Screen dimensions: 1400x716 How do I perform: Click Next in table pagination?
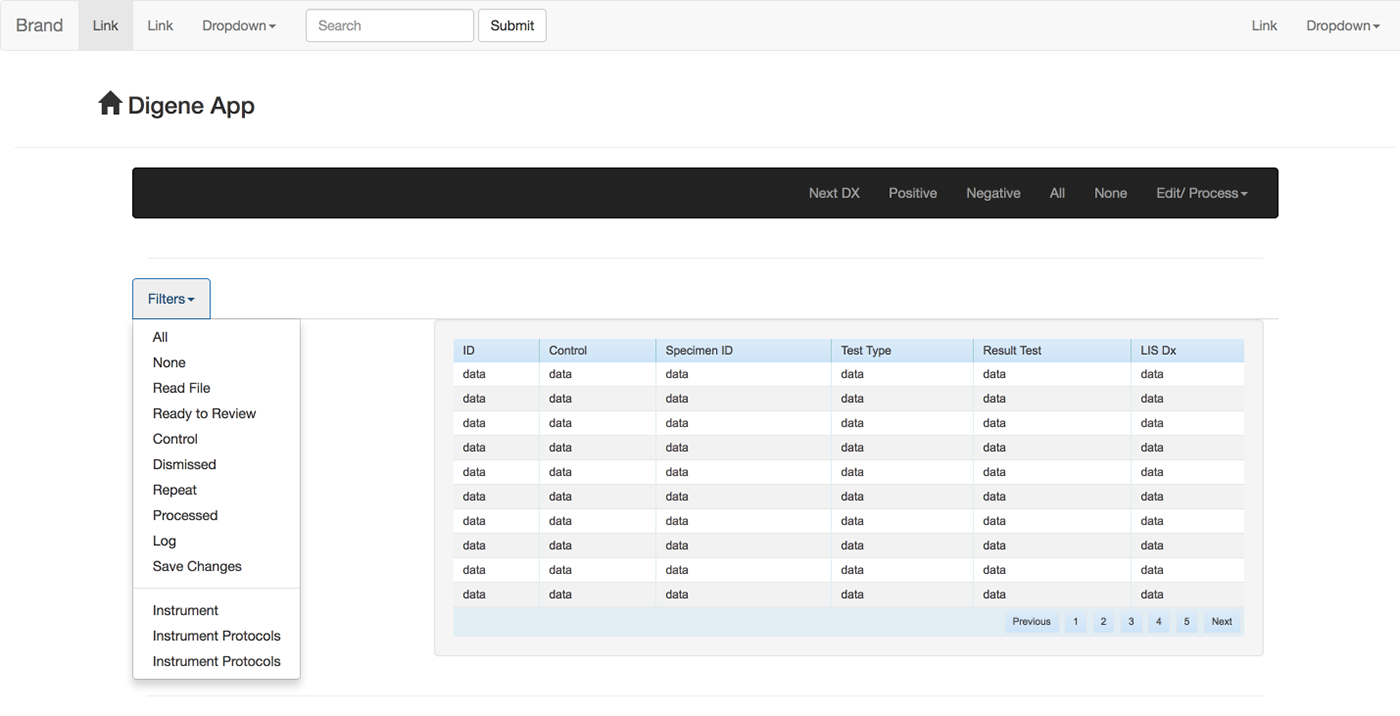pyautogui.click(x=1222, y=622)
